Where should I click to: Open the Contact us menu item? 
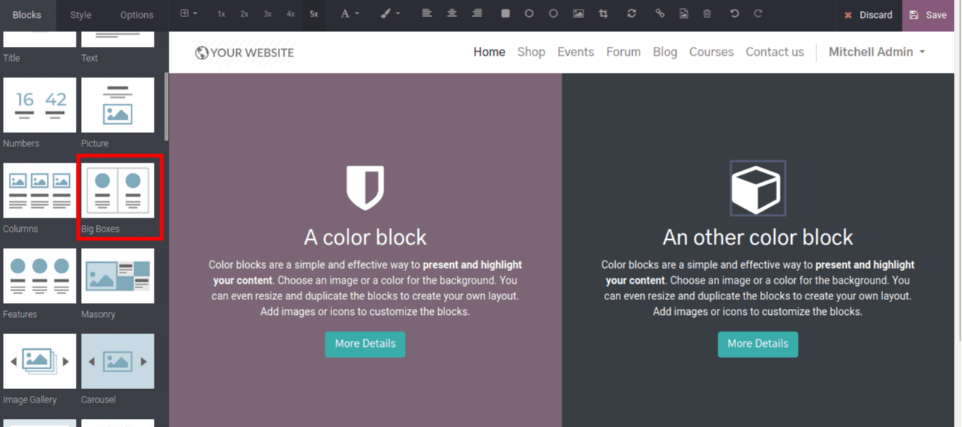click(775, 52)
